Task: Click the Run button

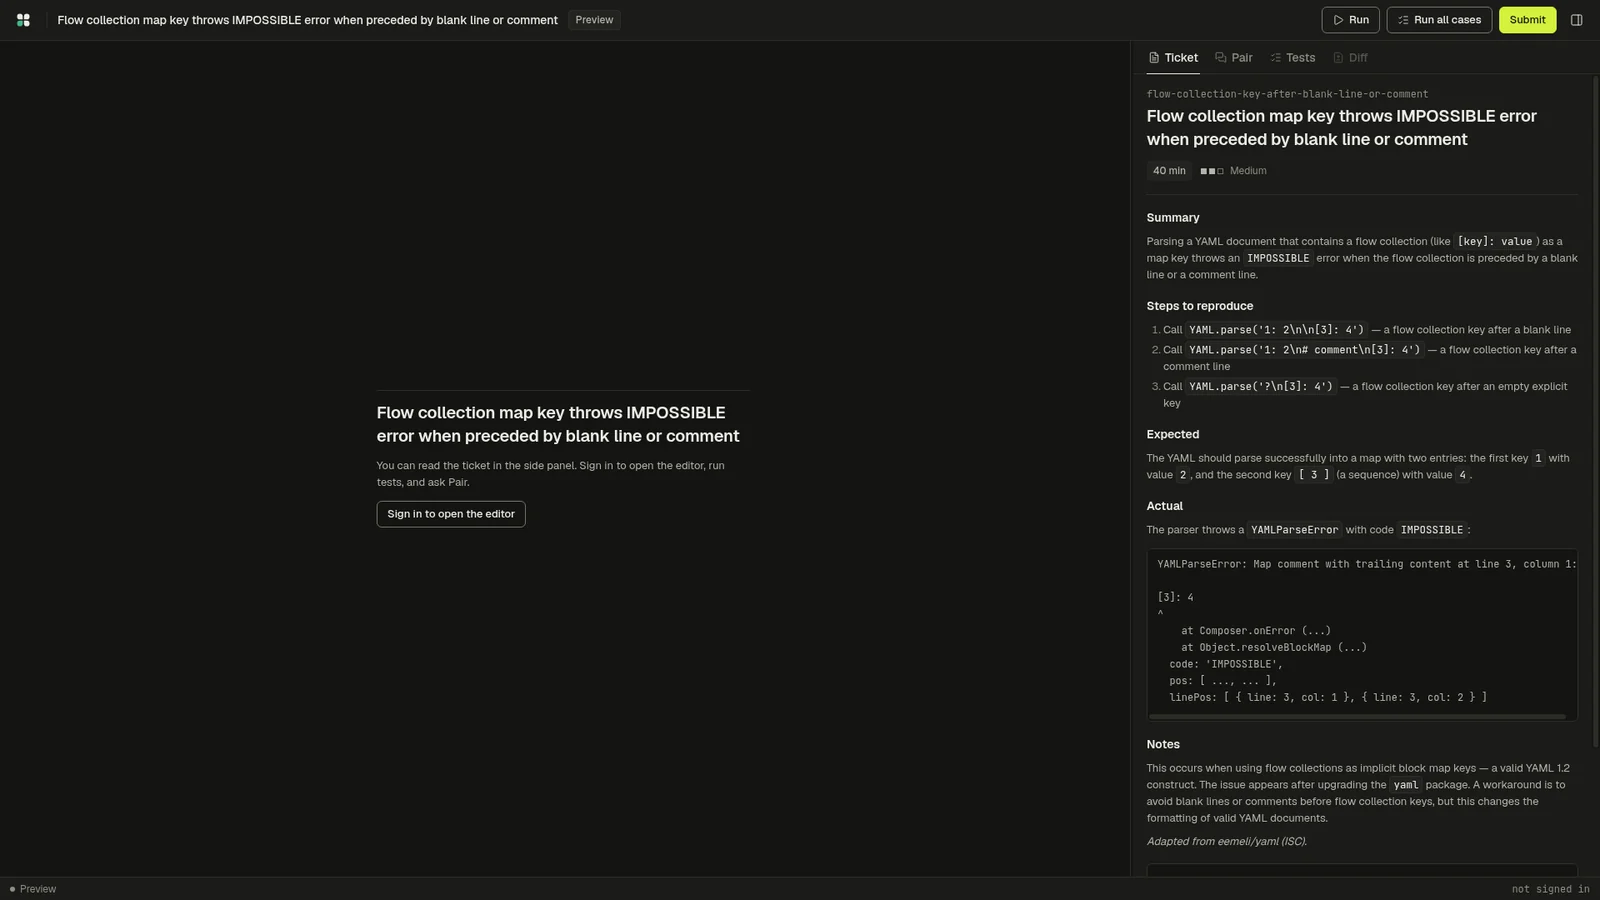Action: 1350,20
